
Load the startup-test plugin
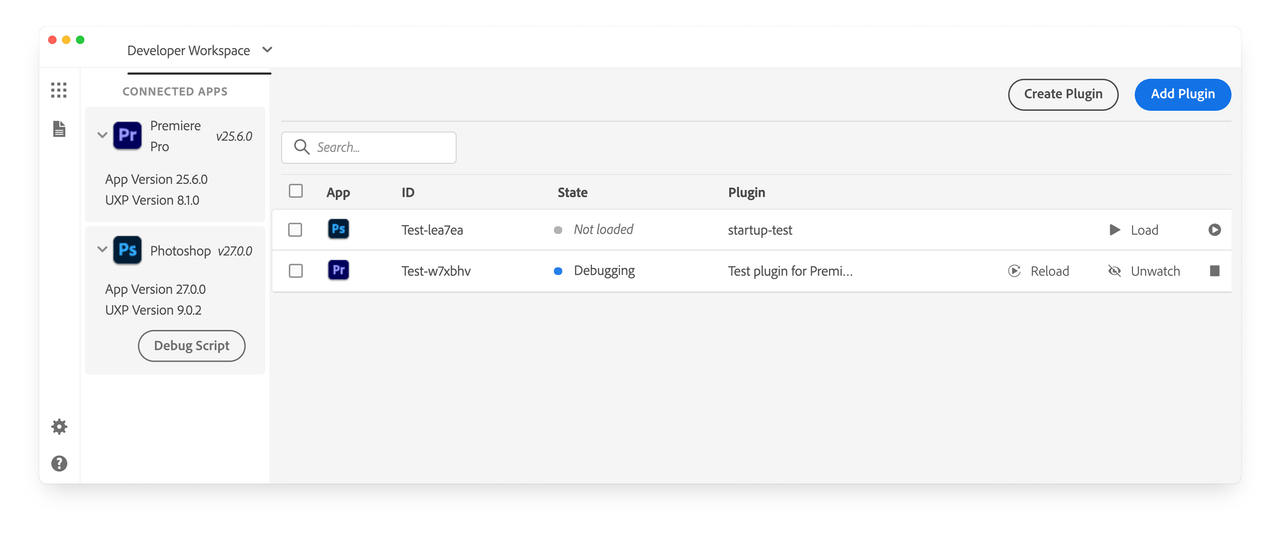pos(1133,230)
